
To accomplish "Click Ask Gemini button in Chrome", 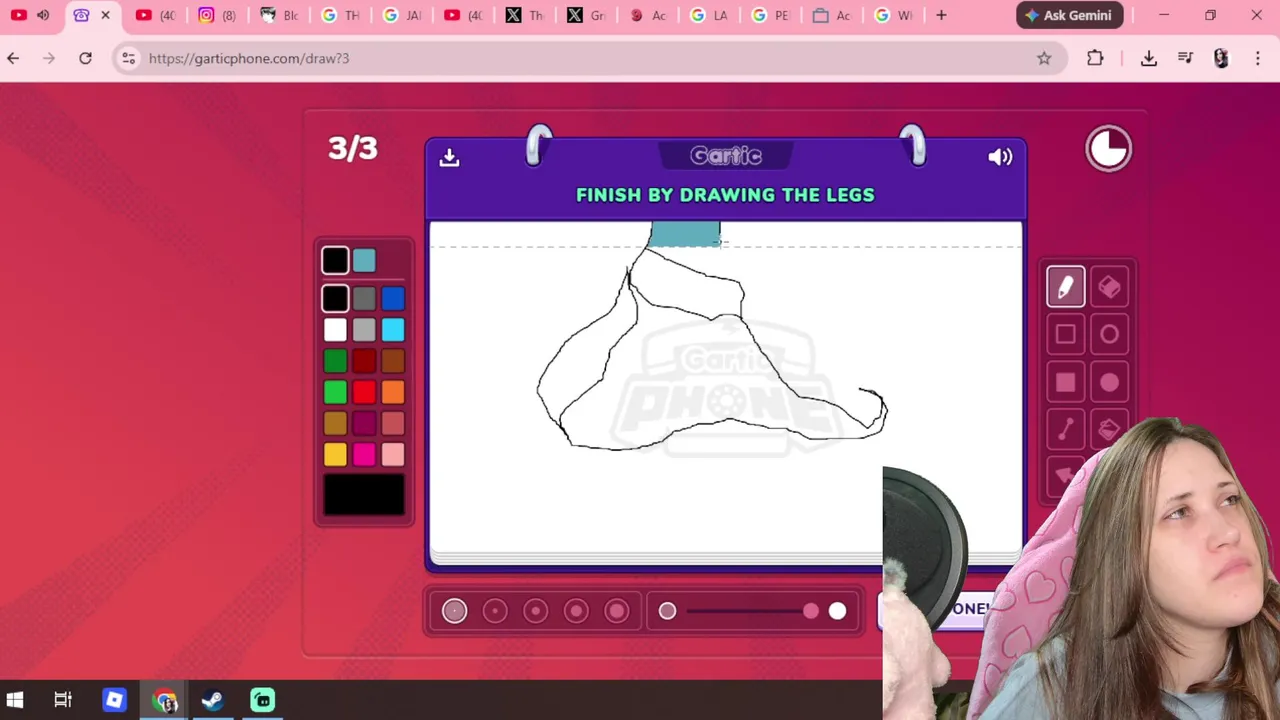I will [1070, 15].
